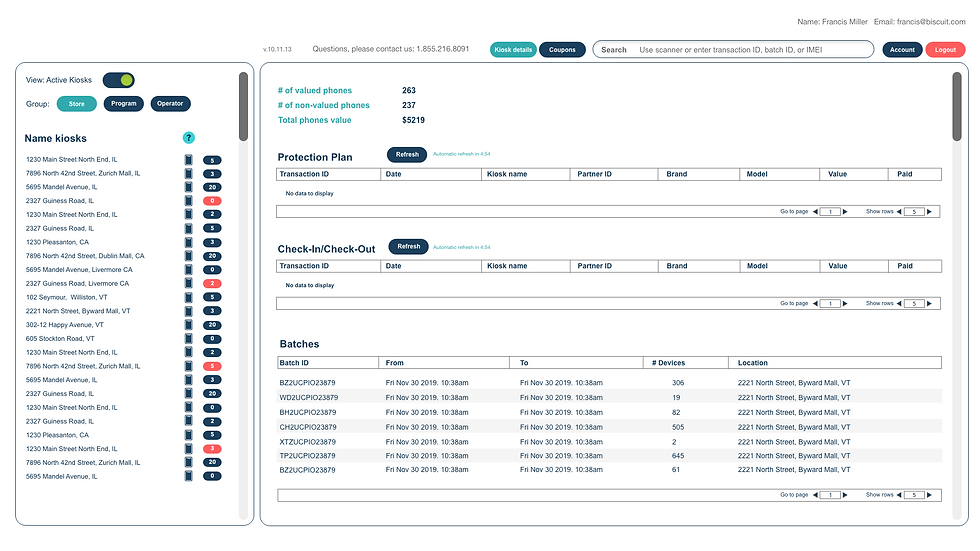980x551 pixels.
Task: Go to next page in Check-In/Check-Out table
Action: (845, 304)
